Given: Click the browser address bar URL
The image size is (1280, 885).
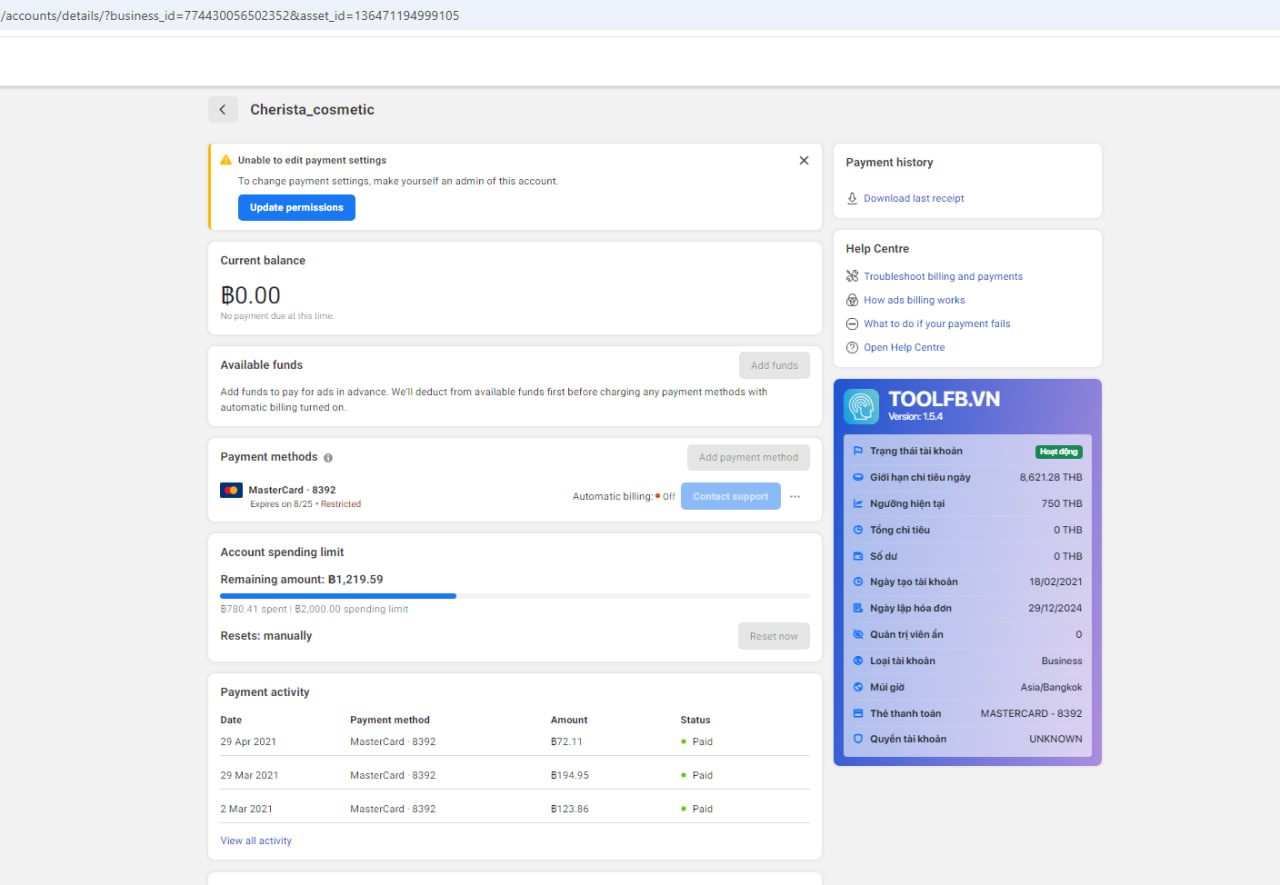Looking at the screenshot, I should pyautogui.click(x=230, y=15).
